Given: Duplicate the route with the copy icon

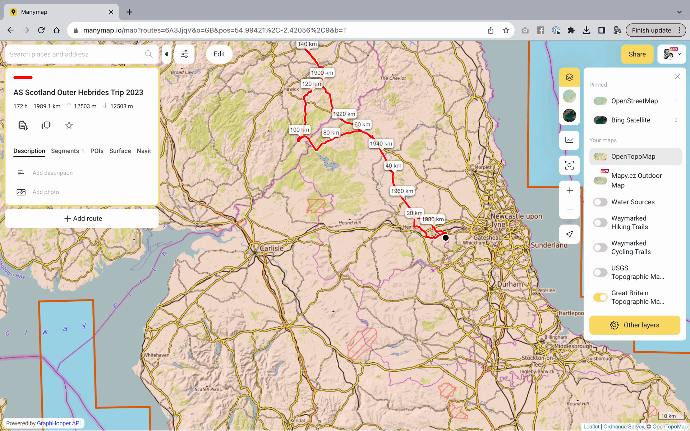Looking at the screenshot, I should pos(46,125).
